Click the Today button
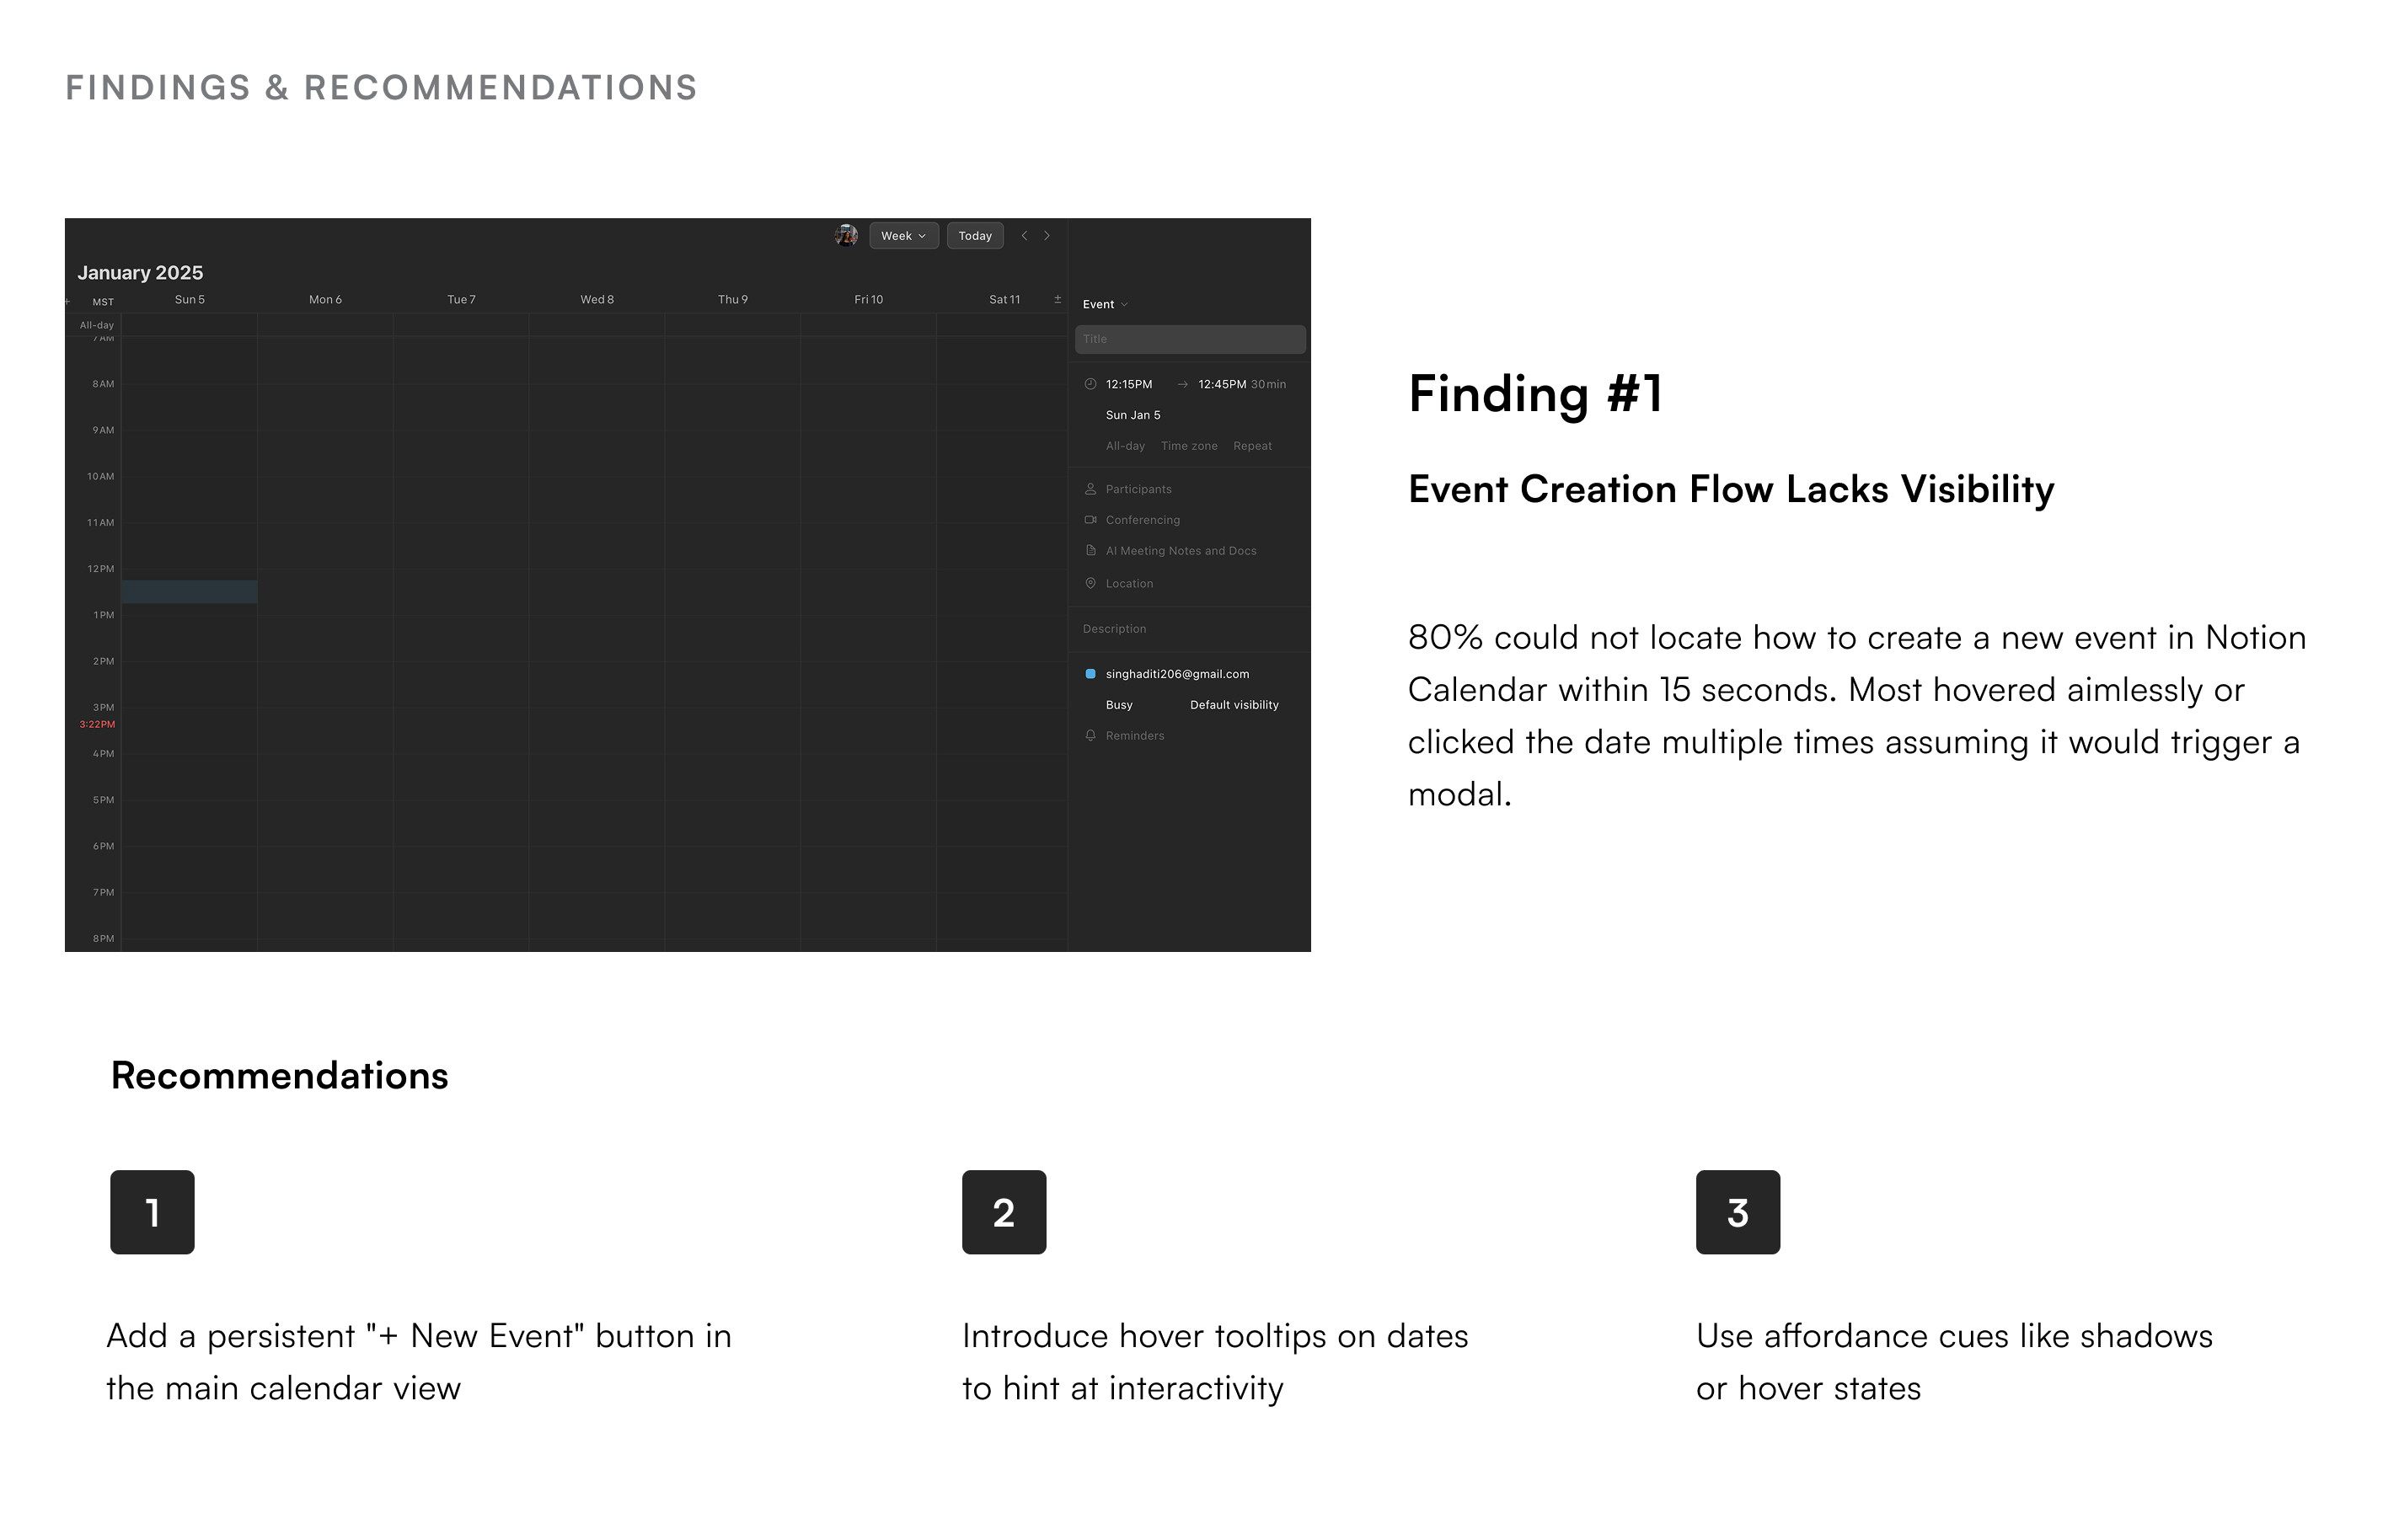2399x1540 pixels. coord(975,236)
